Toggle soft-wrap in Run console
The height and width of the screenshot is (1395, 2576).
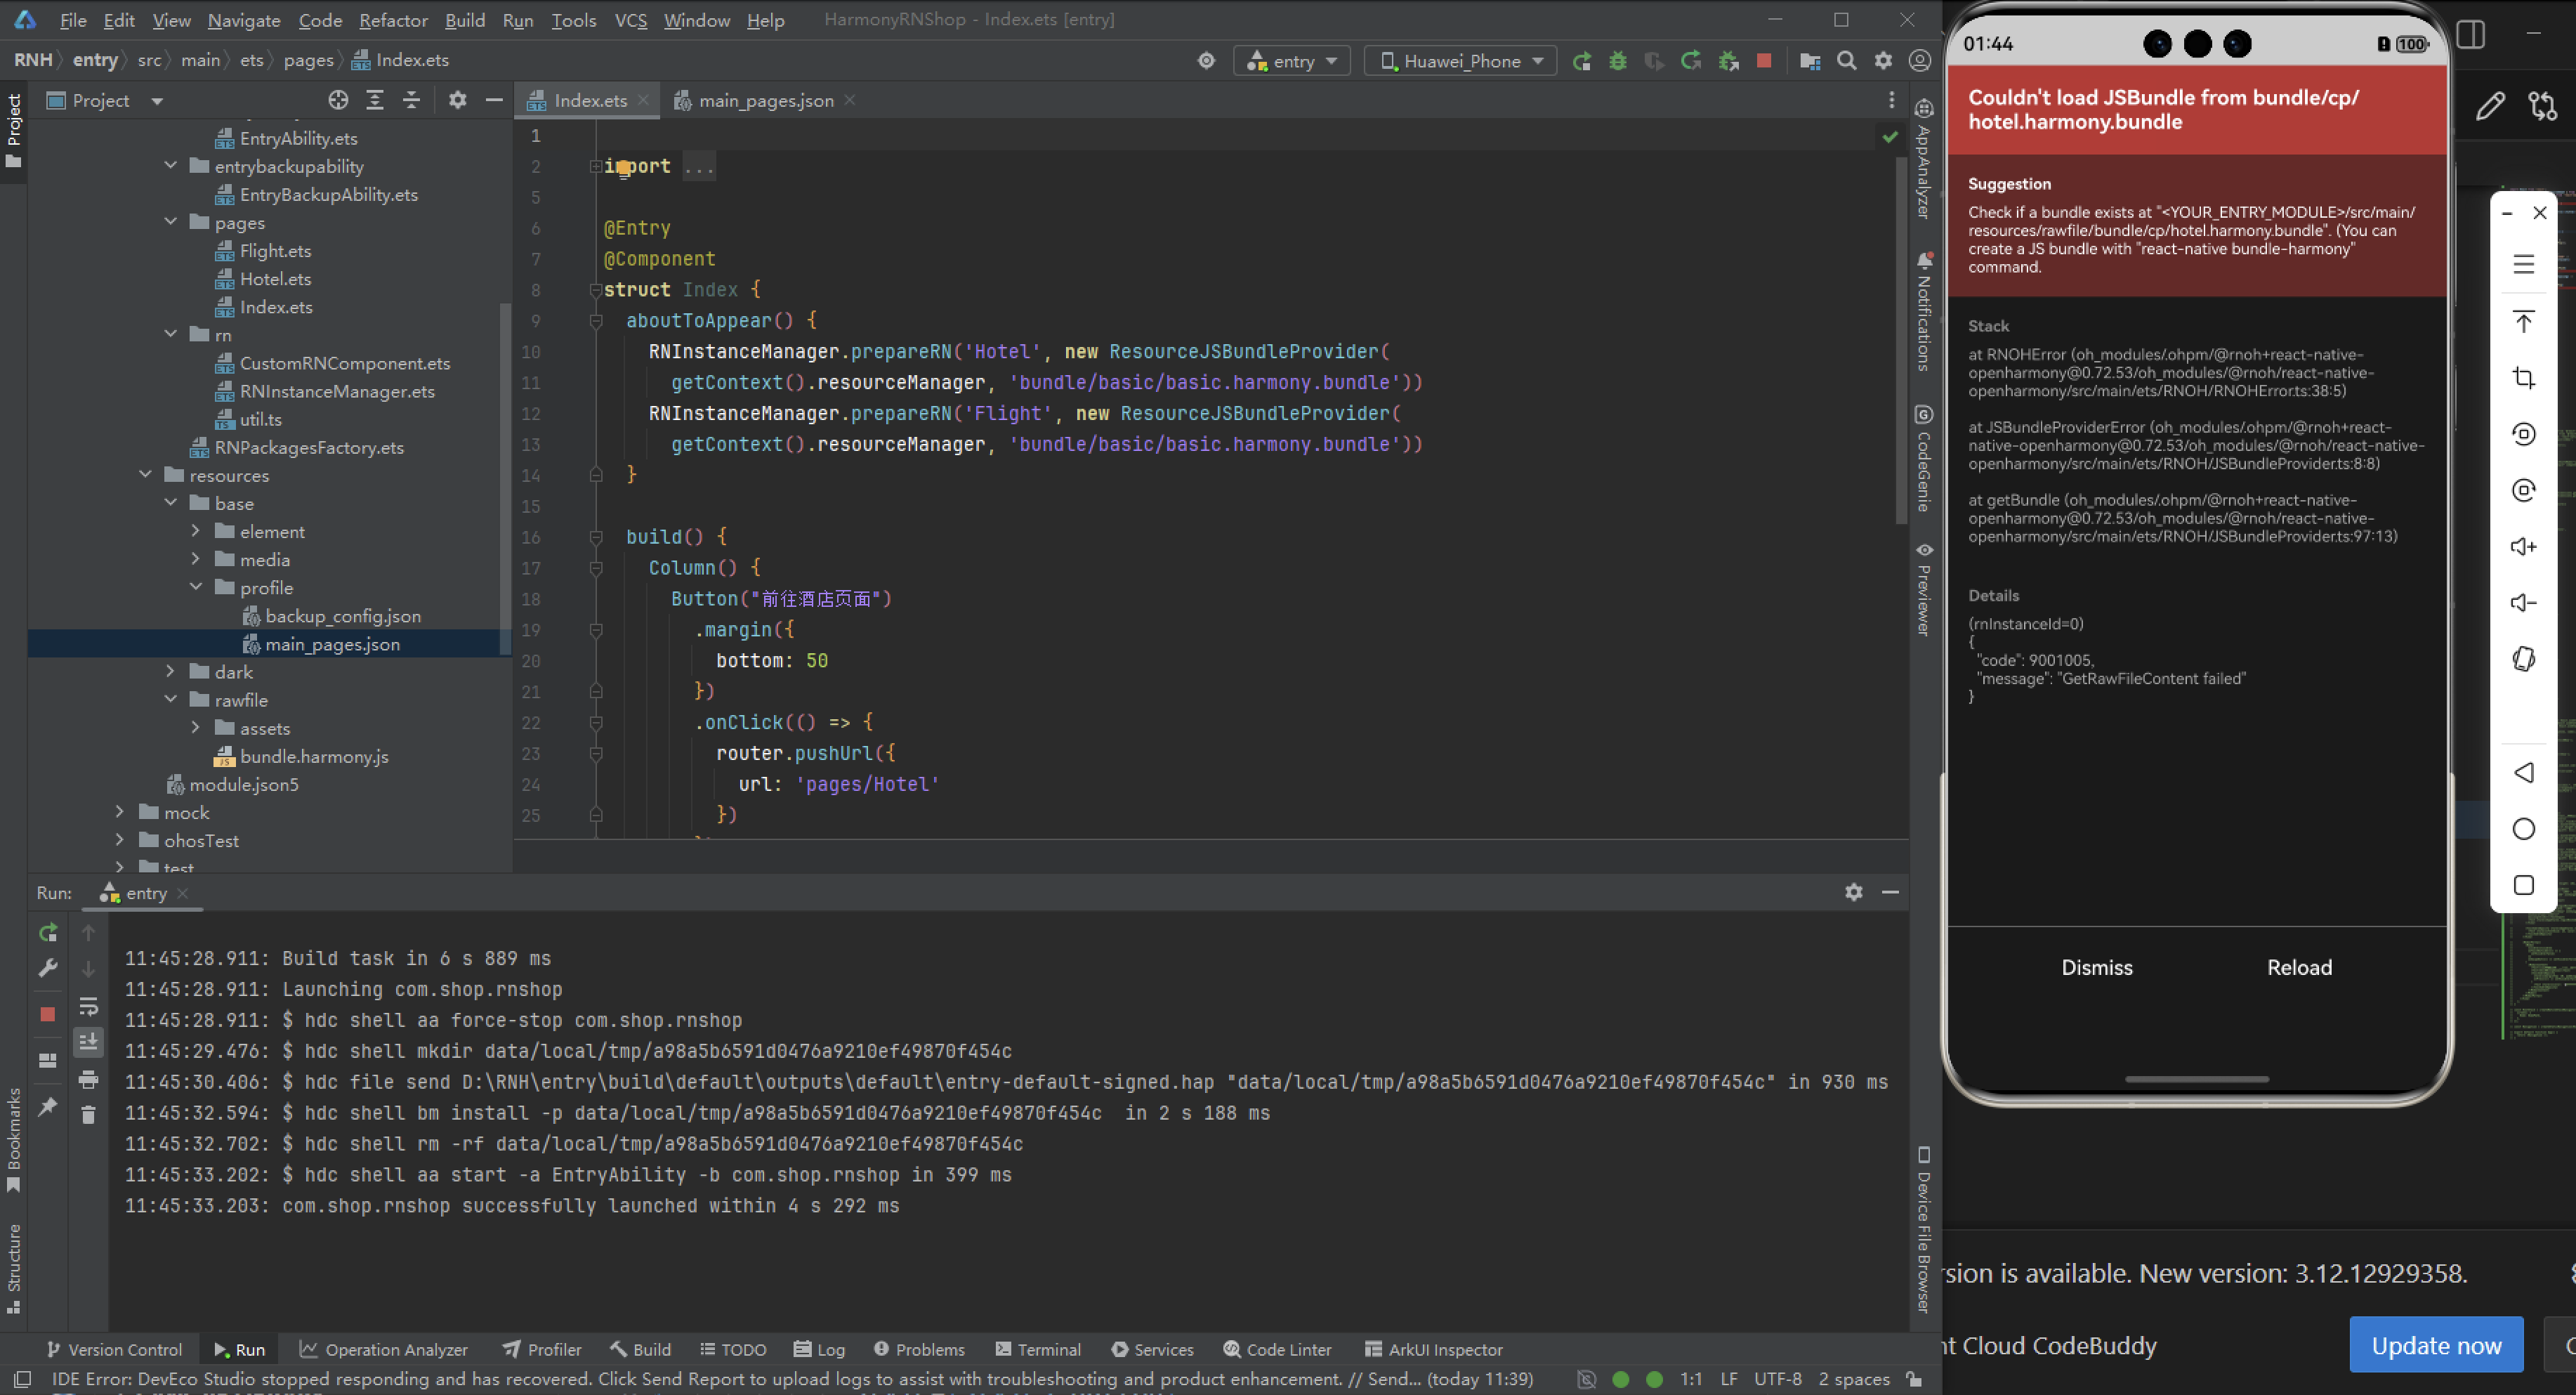88,1006
